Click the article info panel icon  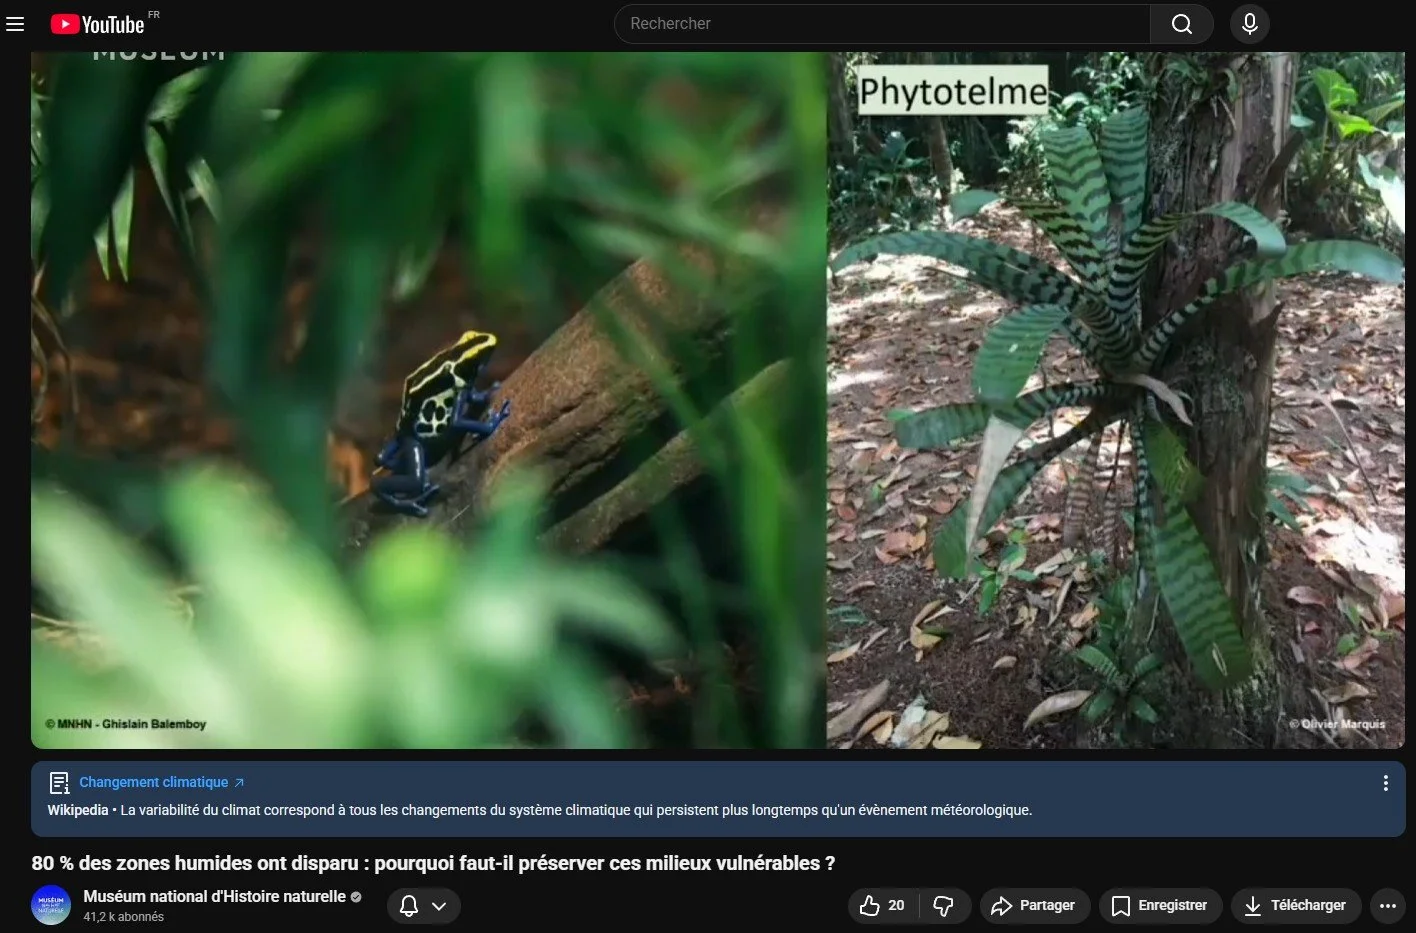pos(59,783)
